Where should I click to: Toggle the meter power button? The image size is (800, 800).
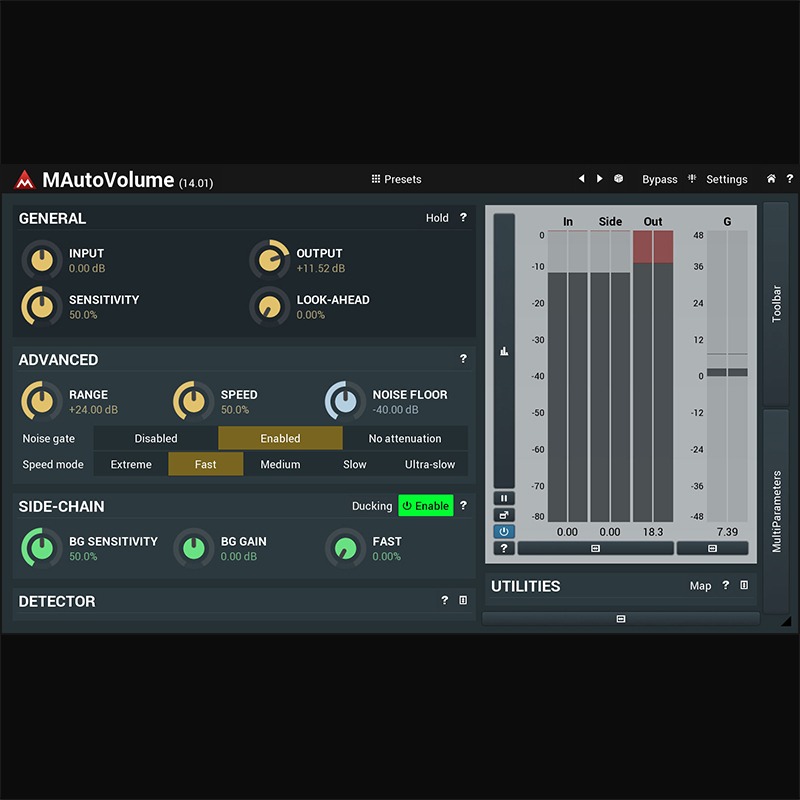pos(504,532)
